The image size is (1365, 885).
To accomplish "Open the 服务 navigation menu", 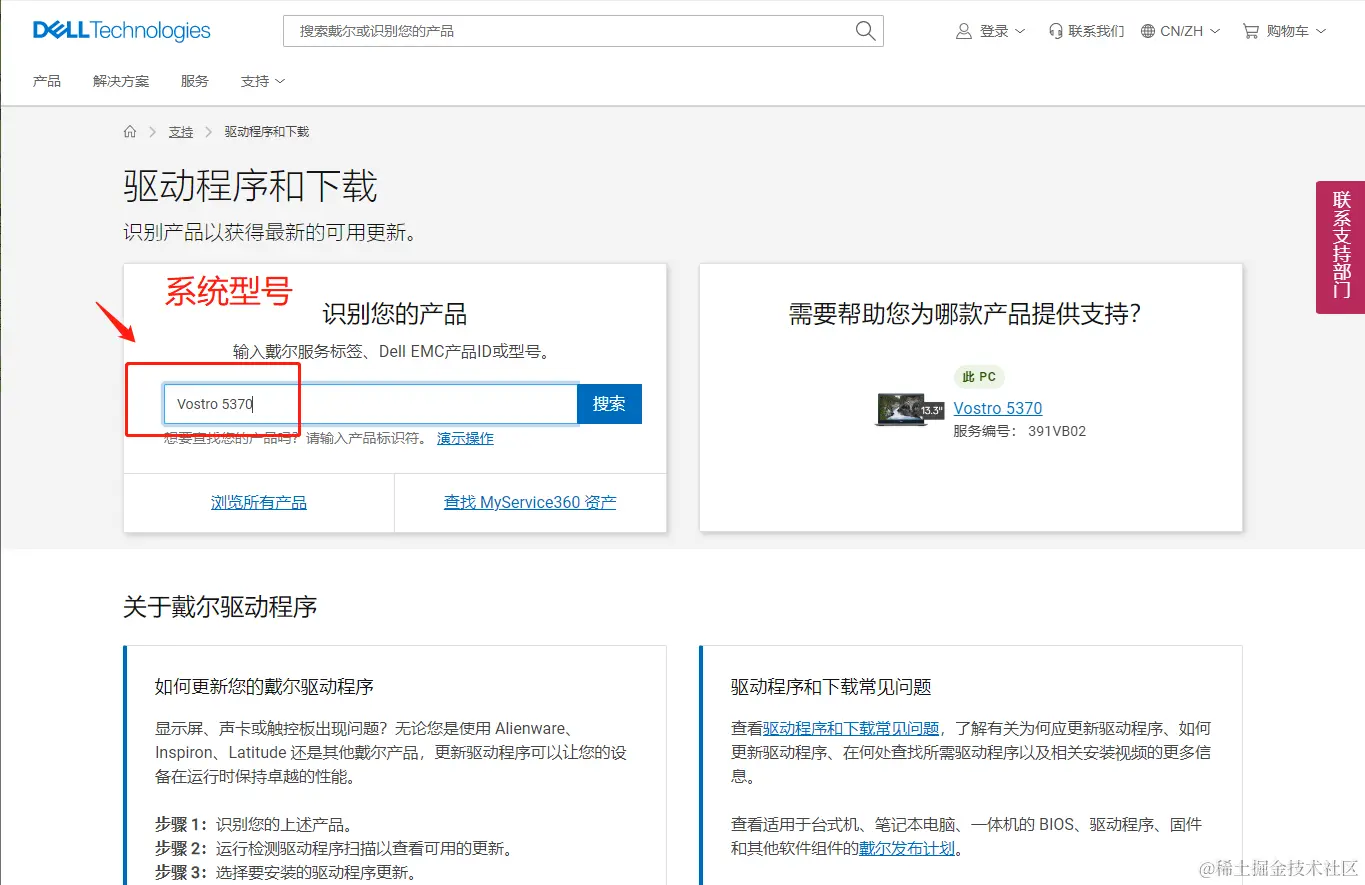I will click(x=195, y=81).
